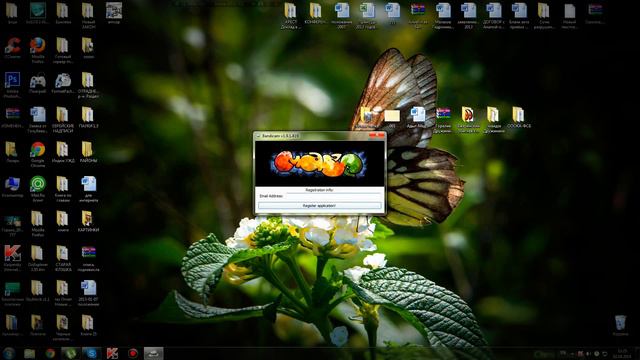640x360 pixels.
Task: Select the КОНФЕРЕН... folder in the top row
Action: point(315,13)
